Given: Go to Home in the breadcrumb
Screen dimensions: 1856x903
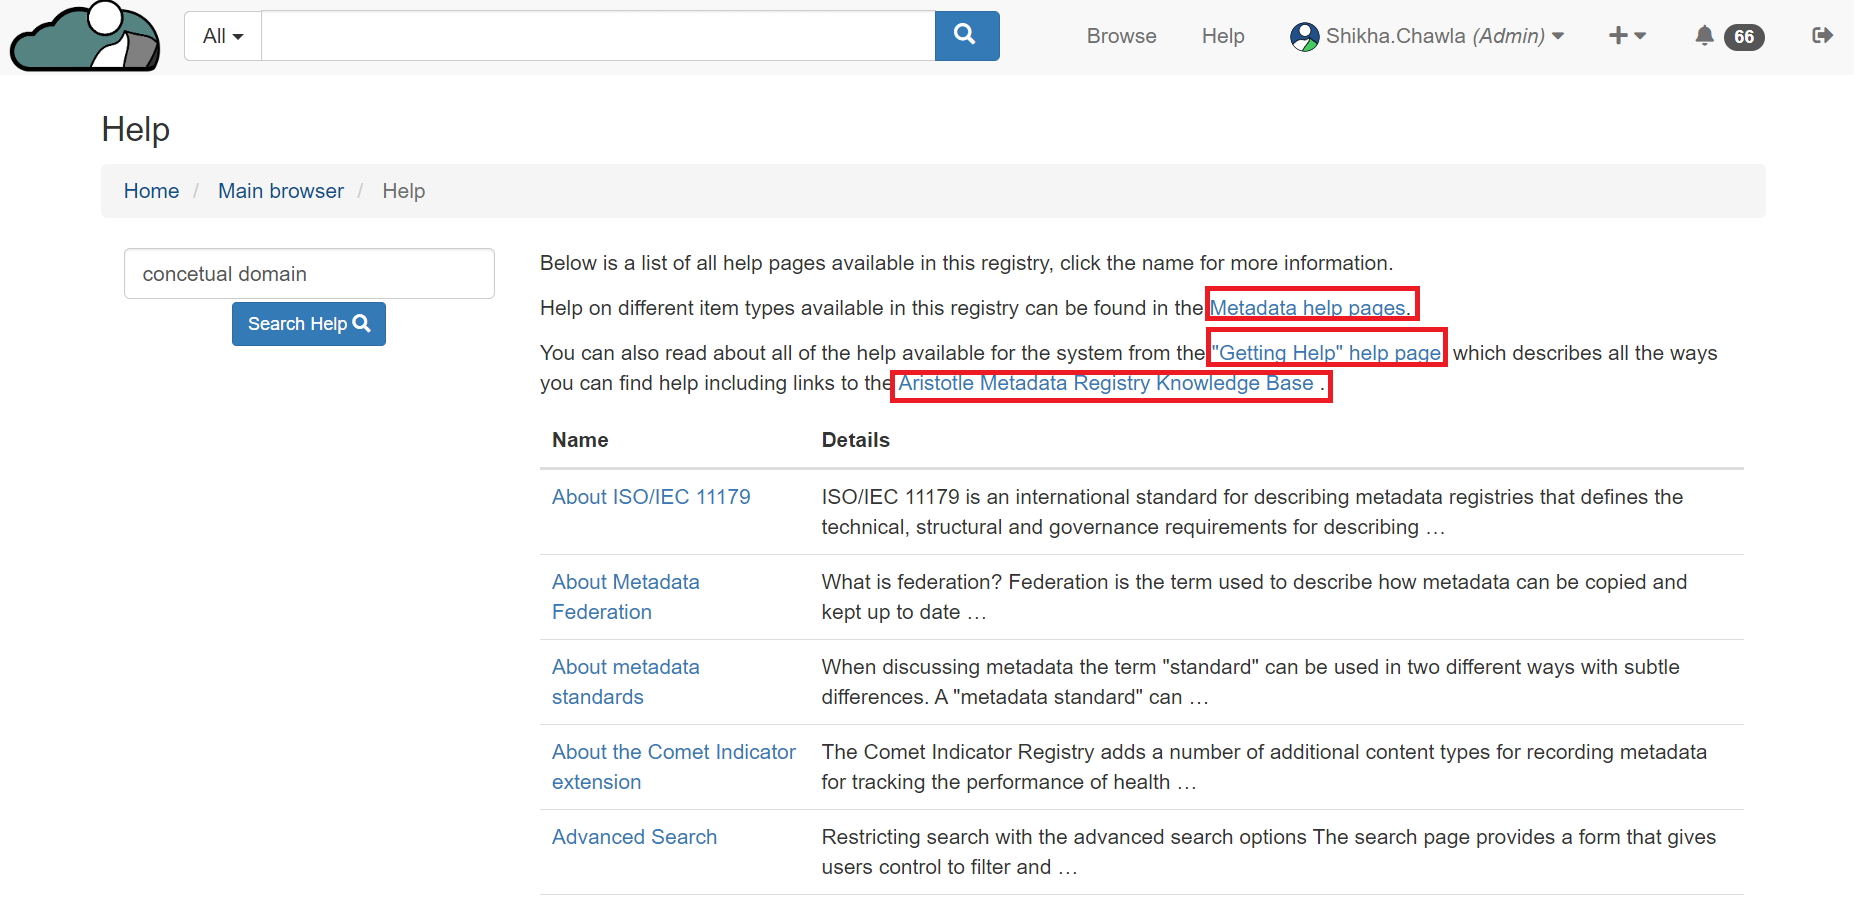Looking at the screenshot, I should tap(151, 191).
